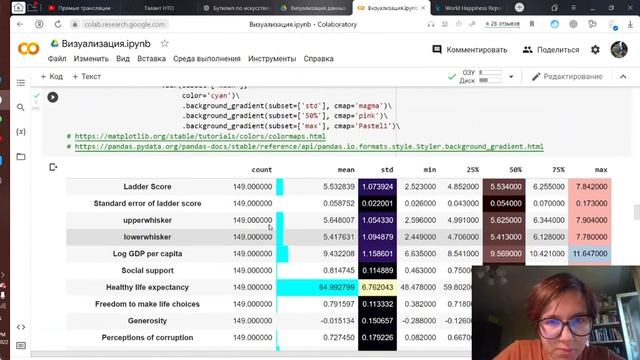This screenshot has width=640, height=360.
Task: Click the std value 6.762043
Action: tap(378, 287)
